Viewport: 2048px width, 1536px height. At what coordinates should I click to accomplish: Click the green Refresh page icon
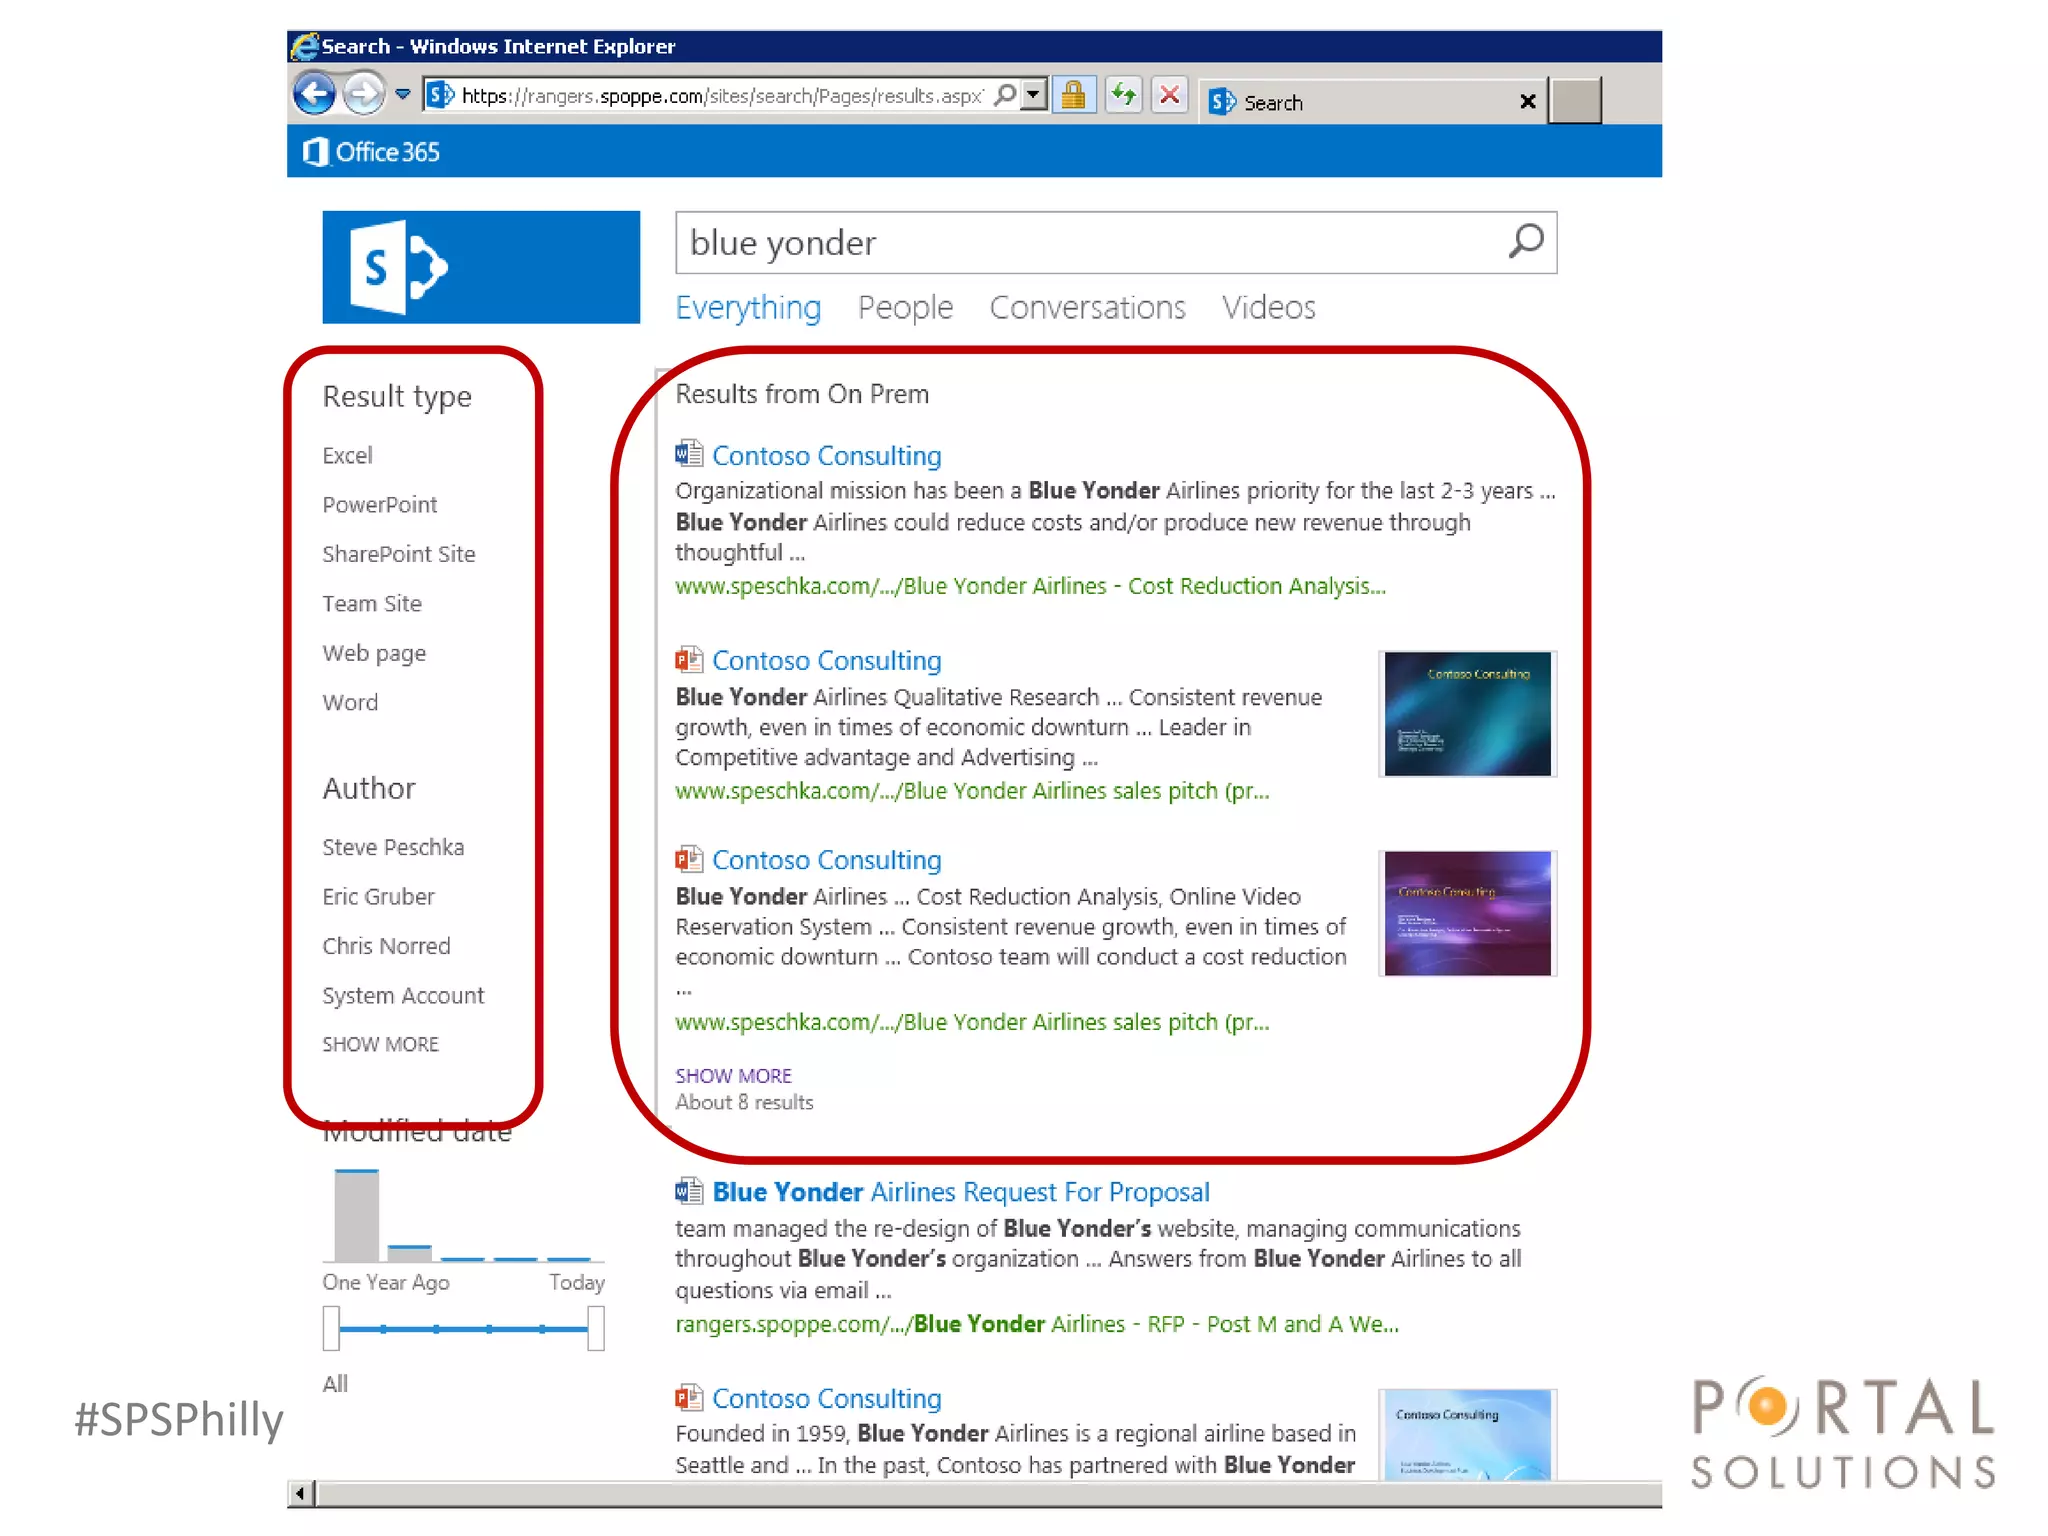1124,96
